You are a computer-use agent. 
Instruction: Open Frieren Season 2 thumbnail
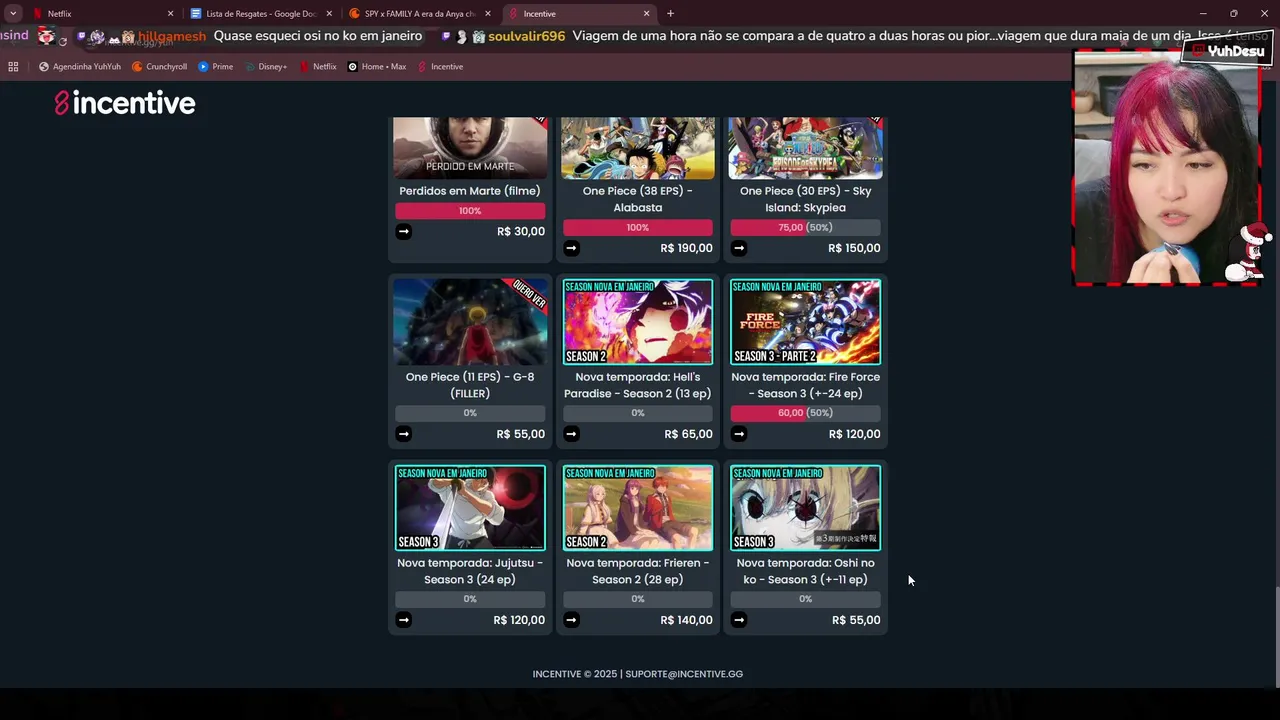(x=638, y=508)
